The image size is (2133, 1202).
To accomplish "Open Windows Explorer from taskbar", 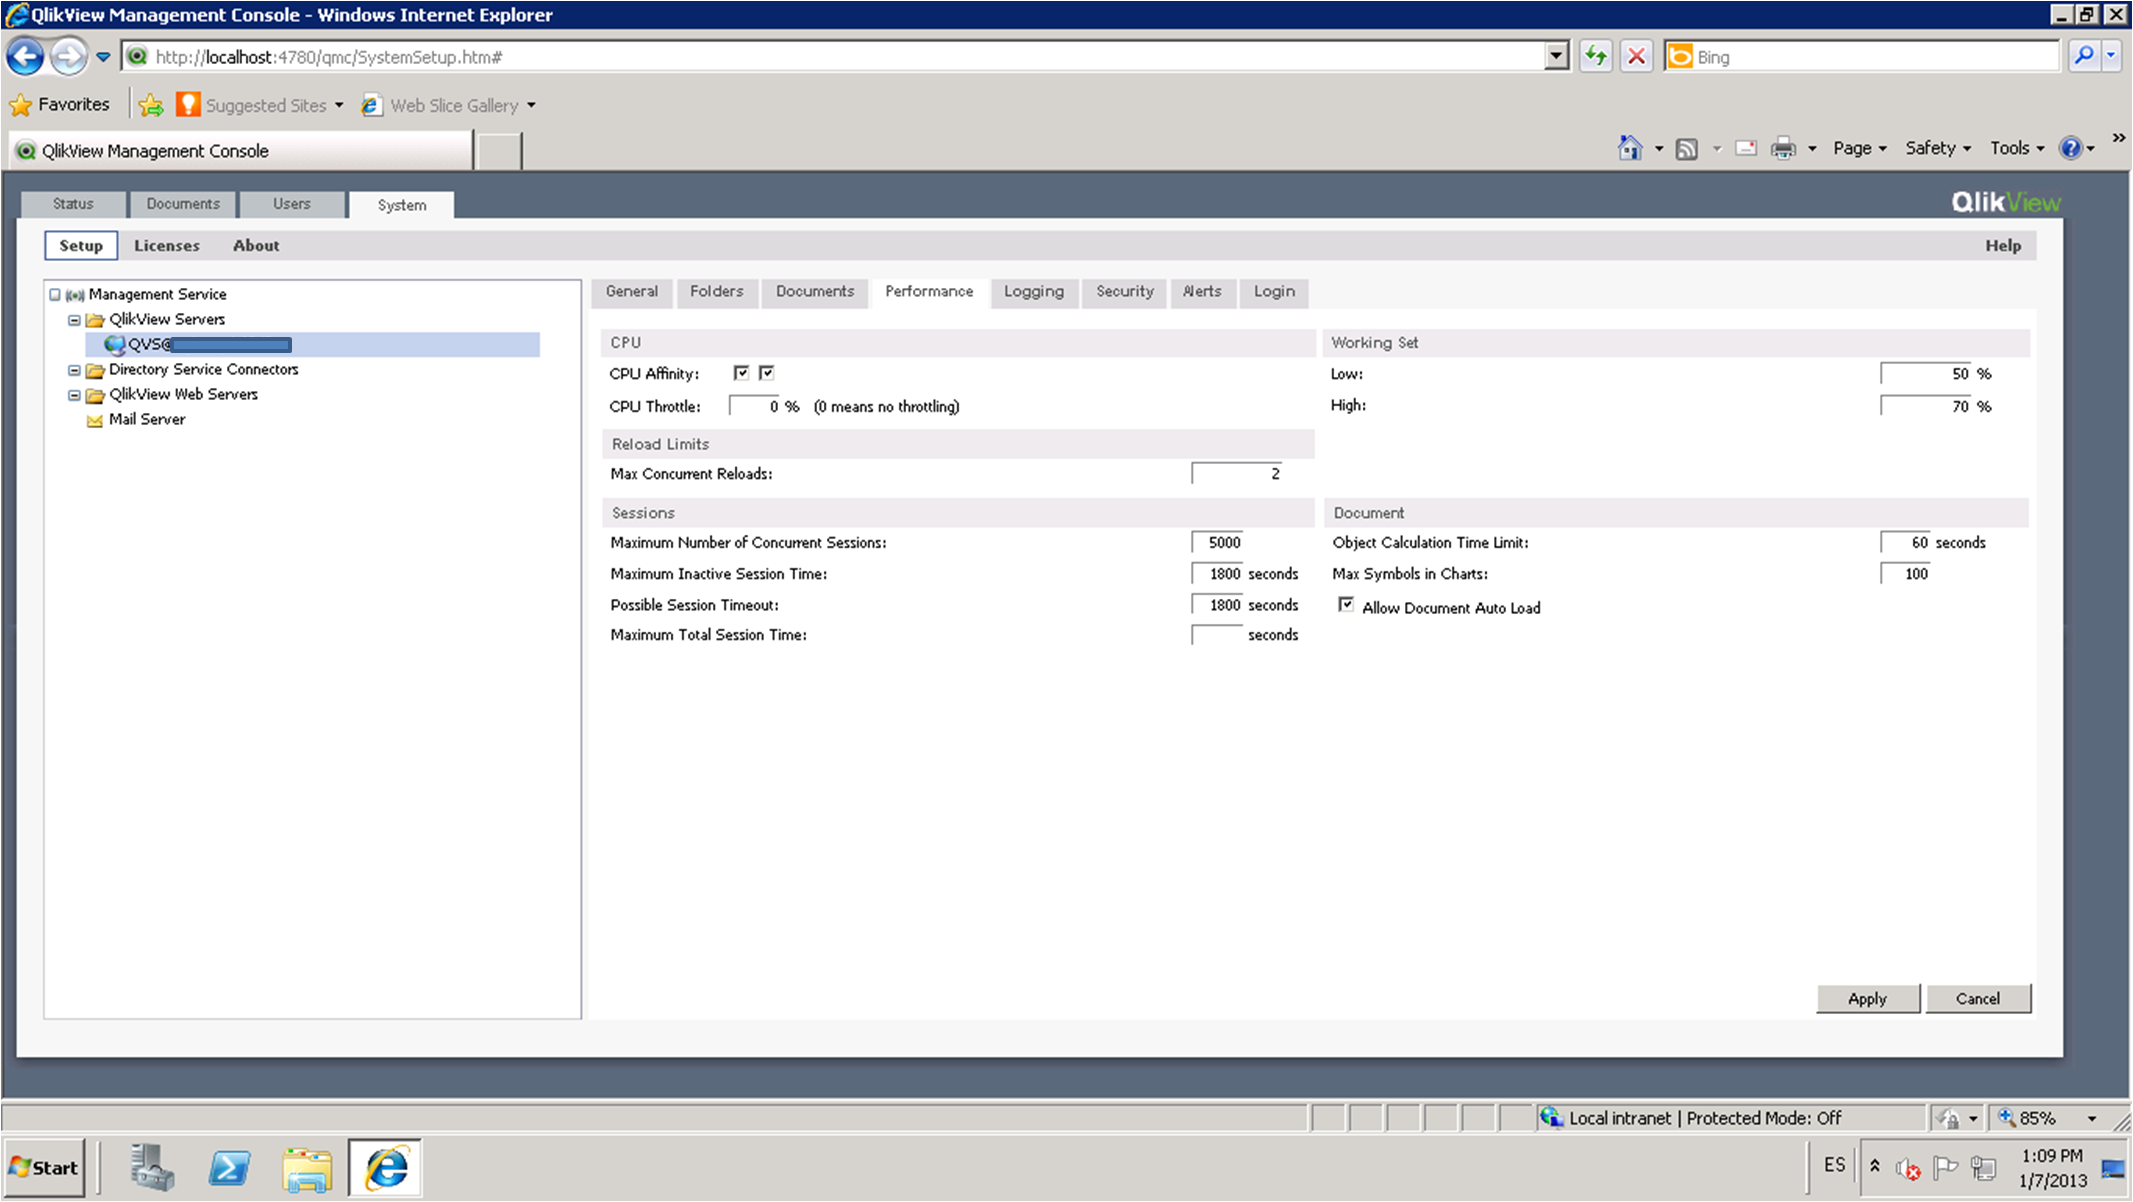I will [x=307, y=1168].
